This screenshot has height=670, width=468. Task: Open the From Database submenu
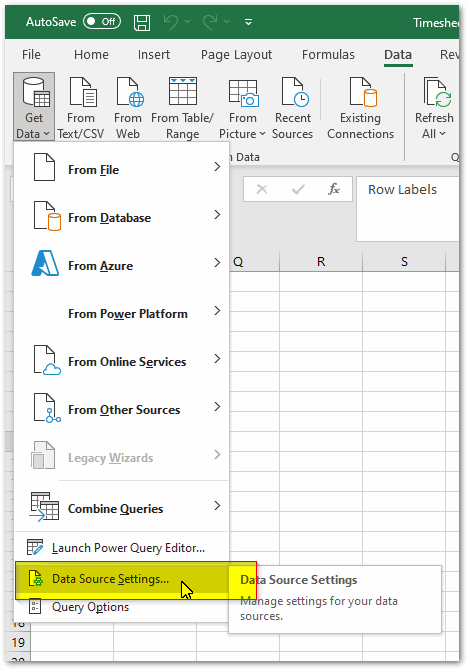point(122,217)
